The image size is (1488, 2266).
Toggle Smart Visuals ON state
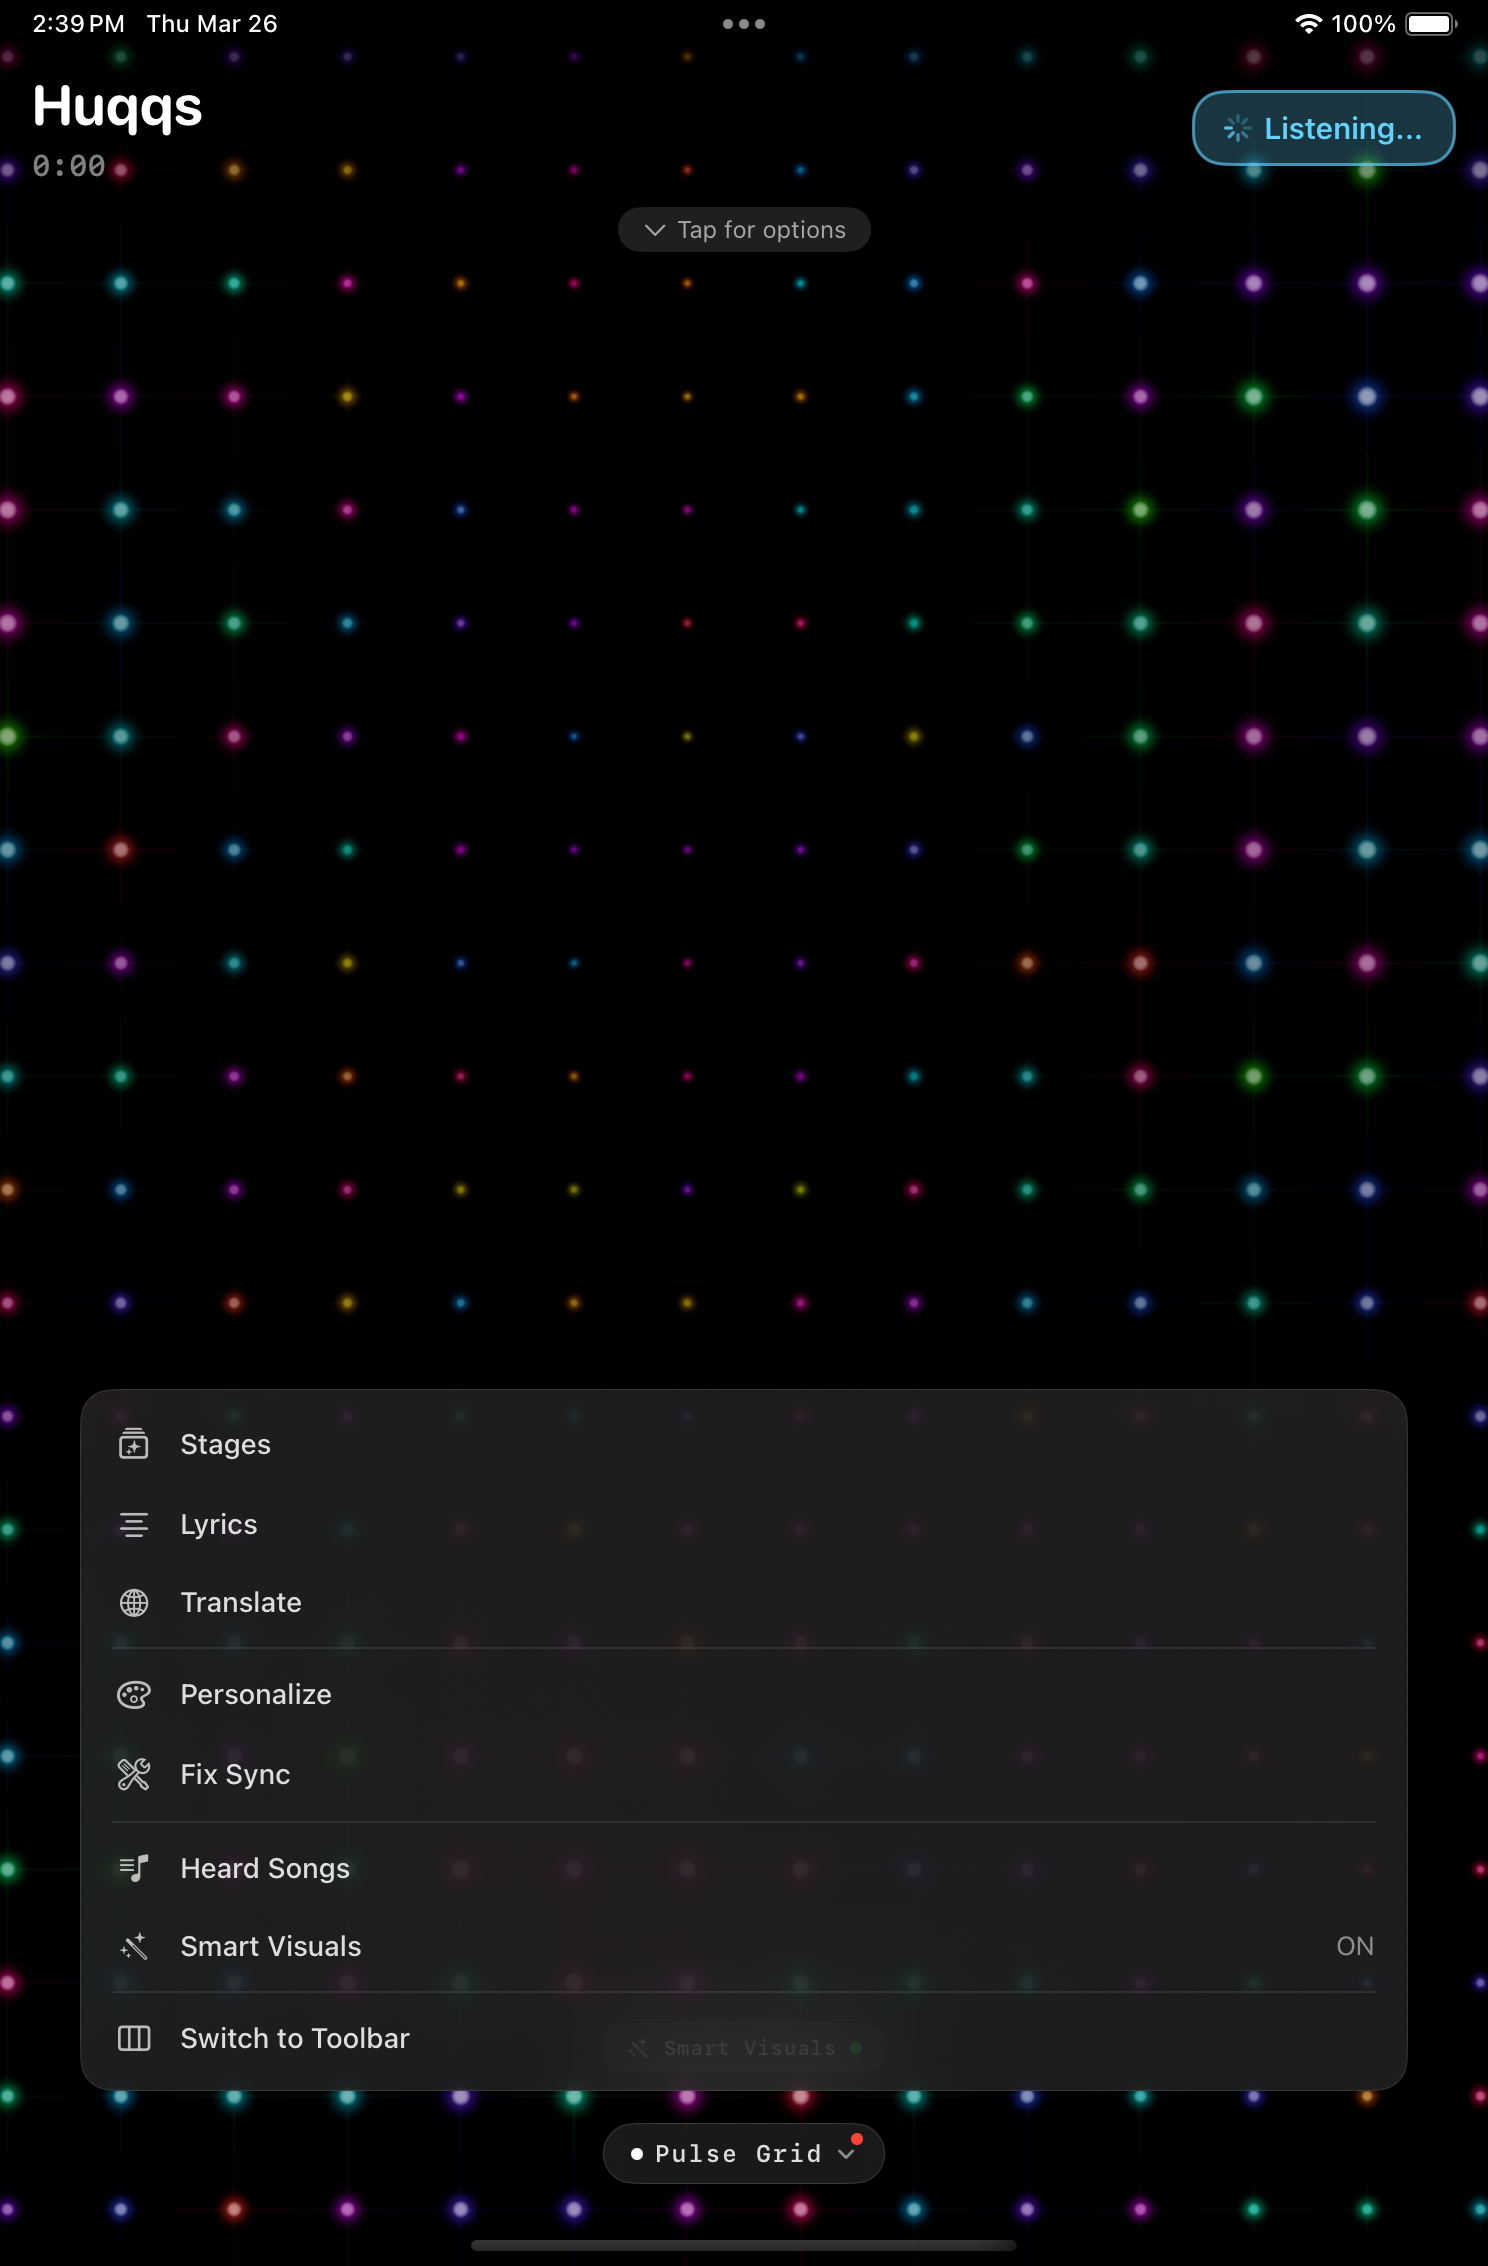(1355, 1946)
